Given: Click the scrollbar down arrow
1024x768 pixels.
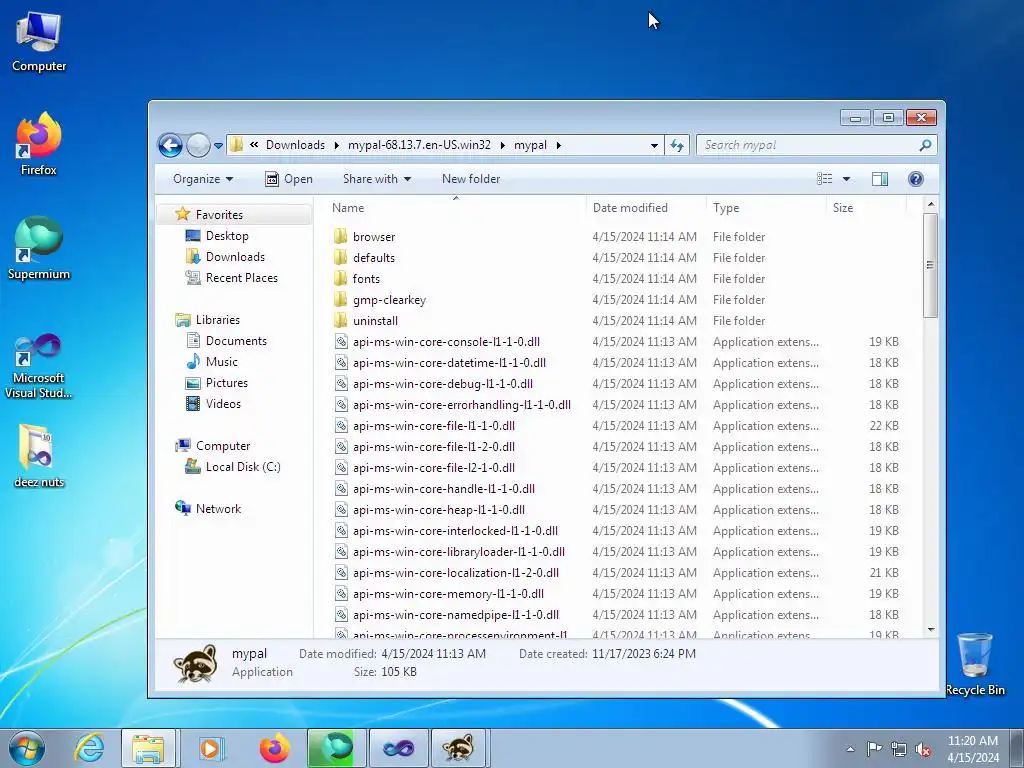Looking at the screenshot, I should [x=931, y=630].
